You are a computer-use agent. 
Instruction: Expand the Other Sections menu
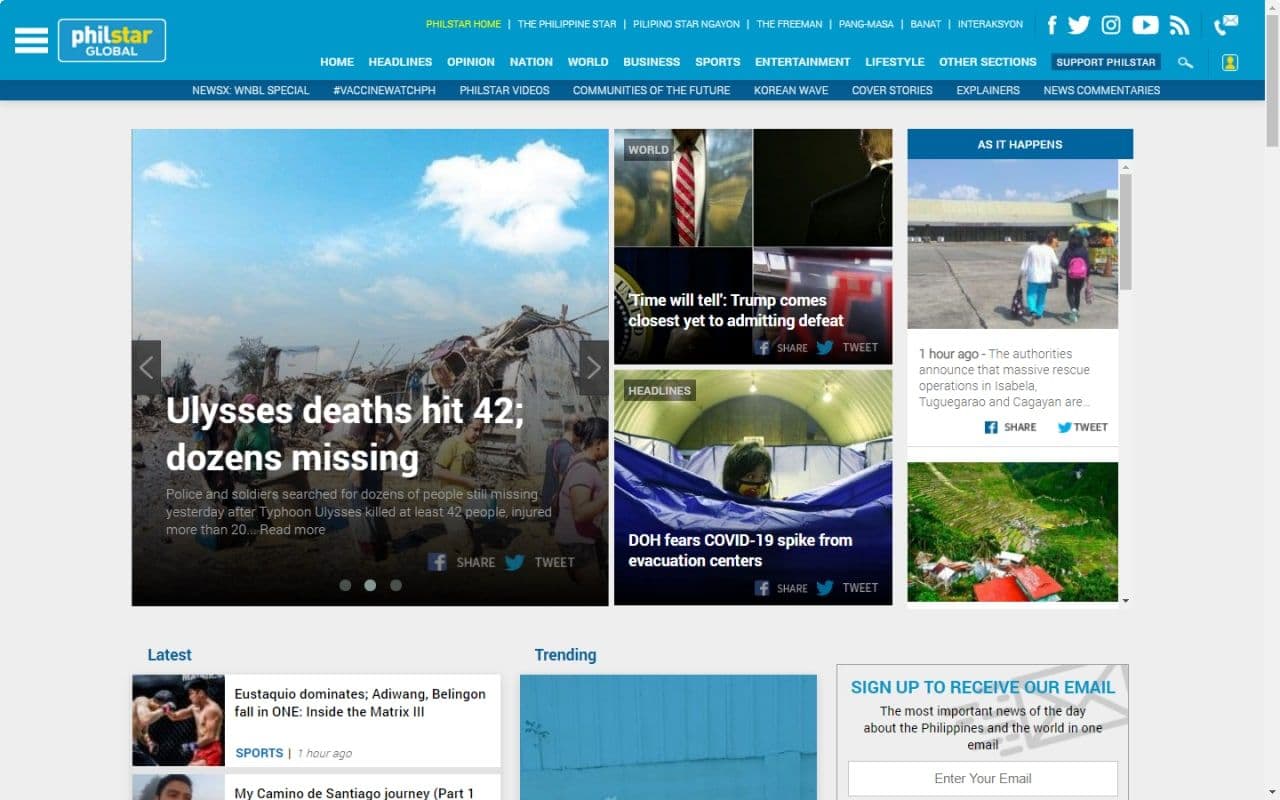coord(987,62)
